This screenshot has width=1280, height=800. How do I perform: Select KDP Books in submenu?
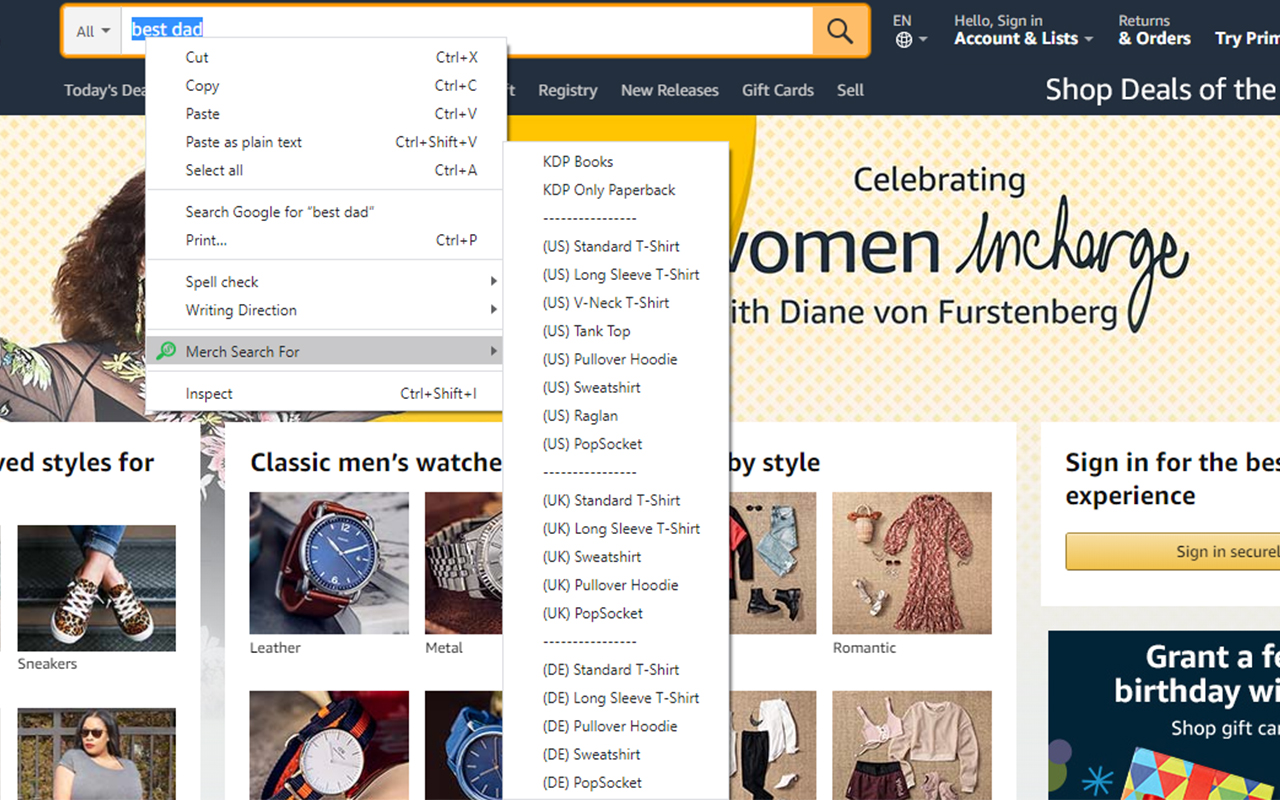pos(616,161)
